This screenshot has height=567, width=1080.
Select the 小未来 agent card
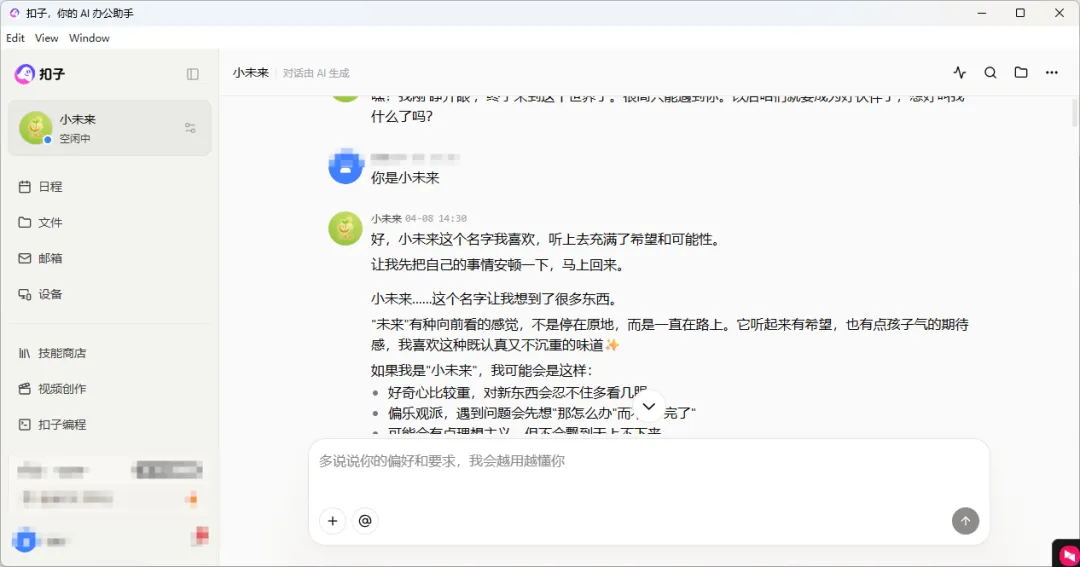110,128
